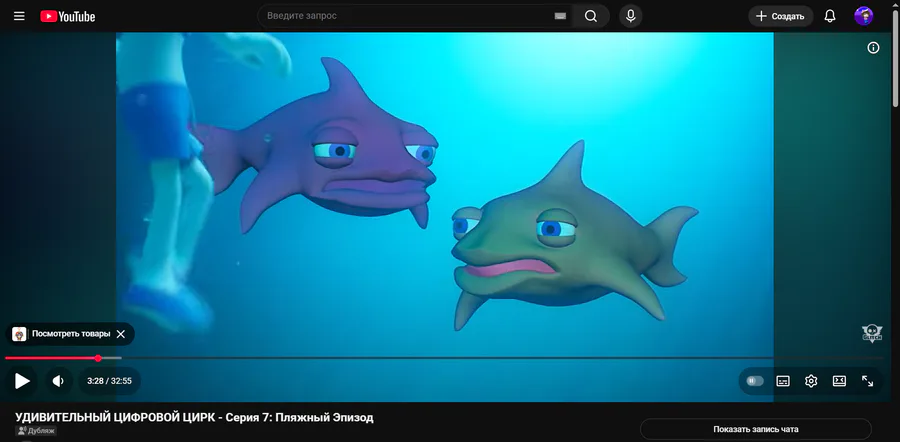Image resolution: width=900 pixels, height=442 pixels.
Task: Click the magnifier search button
Action: pyautogui.click(x=591, y=16)
